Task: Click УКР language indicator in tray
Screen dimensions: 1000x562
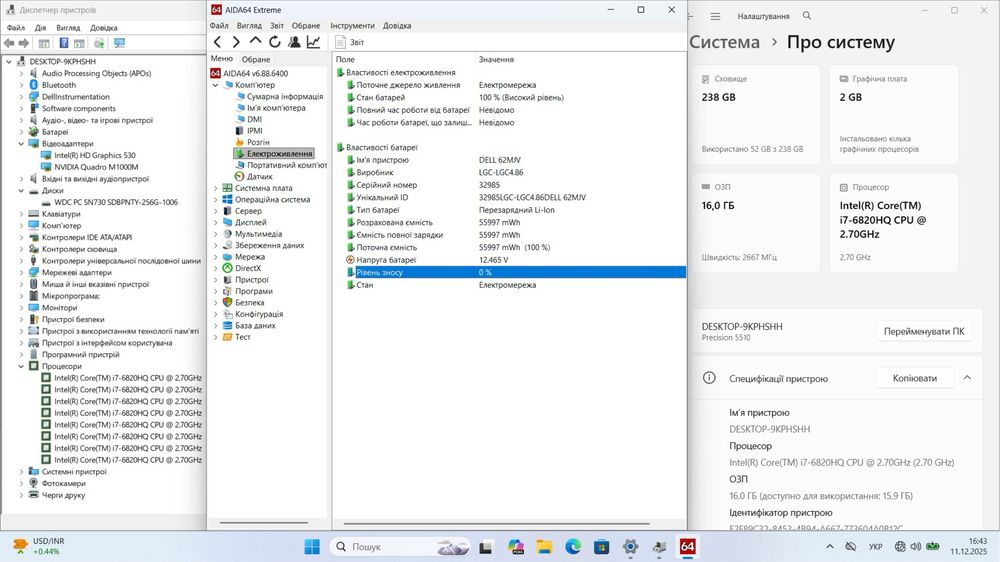Action: click(x=876, y=547)
